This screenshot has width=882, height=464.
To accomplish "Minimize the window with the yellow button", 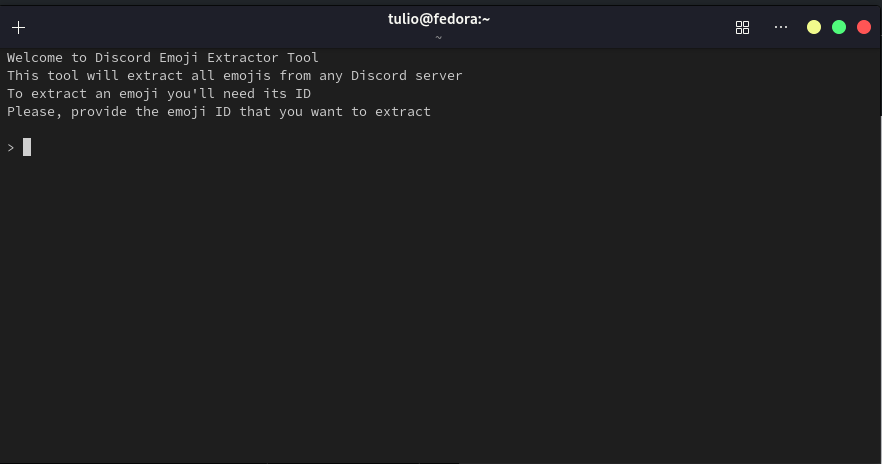I will coord(814,27).
